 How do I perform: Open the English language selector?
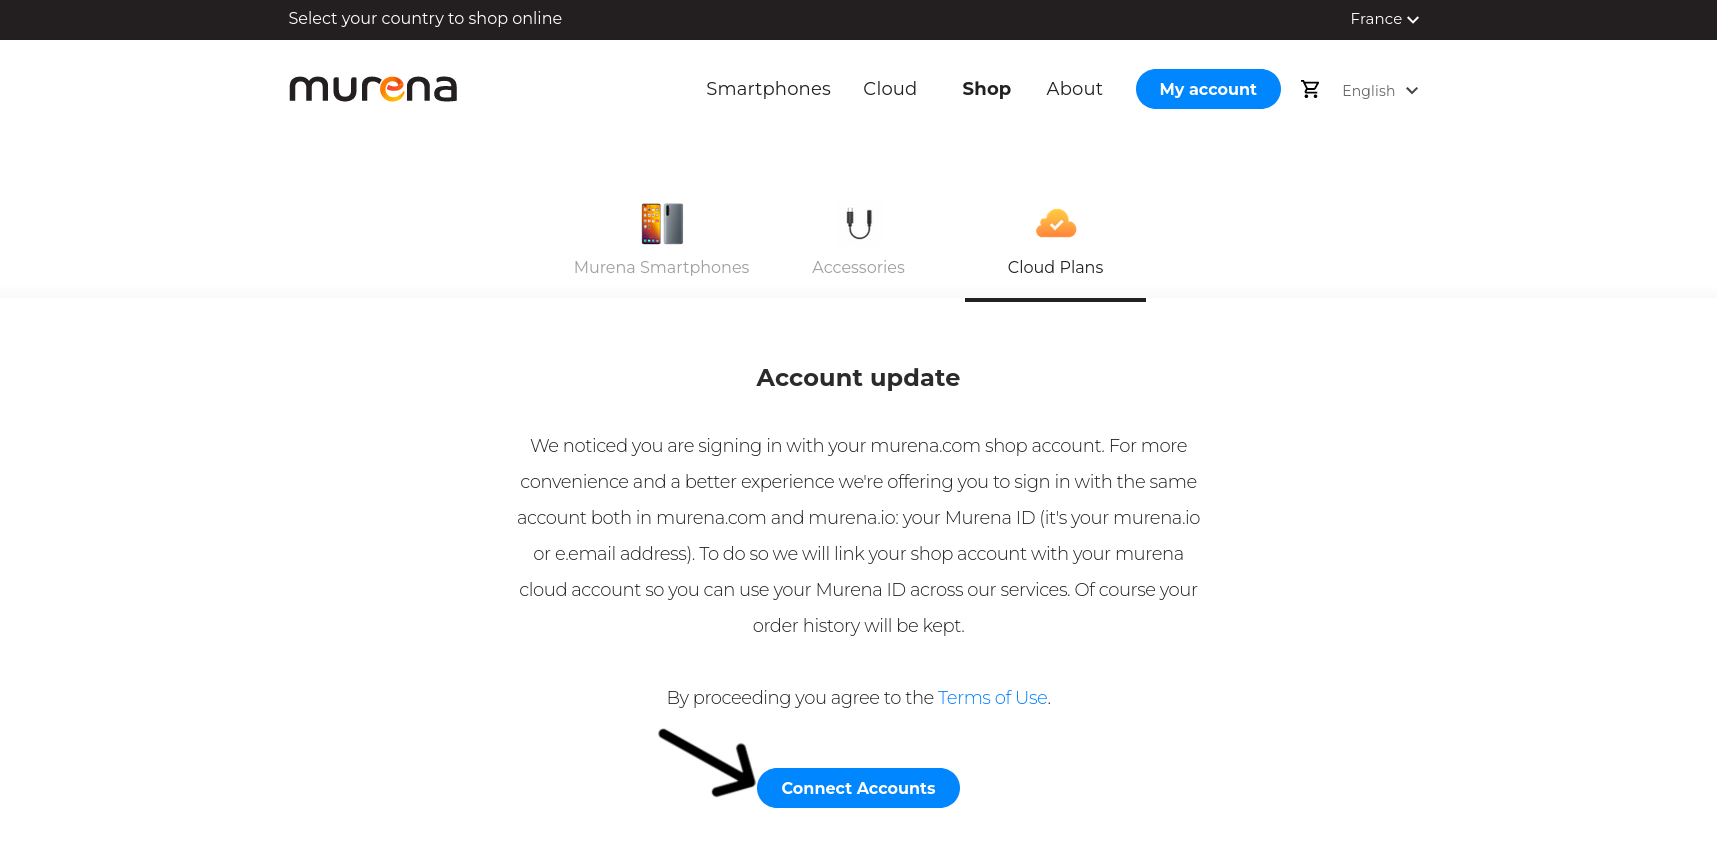[x=1368, y=91]
